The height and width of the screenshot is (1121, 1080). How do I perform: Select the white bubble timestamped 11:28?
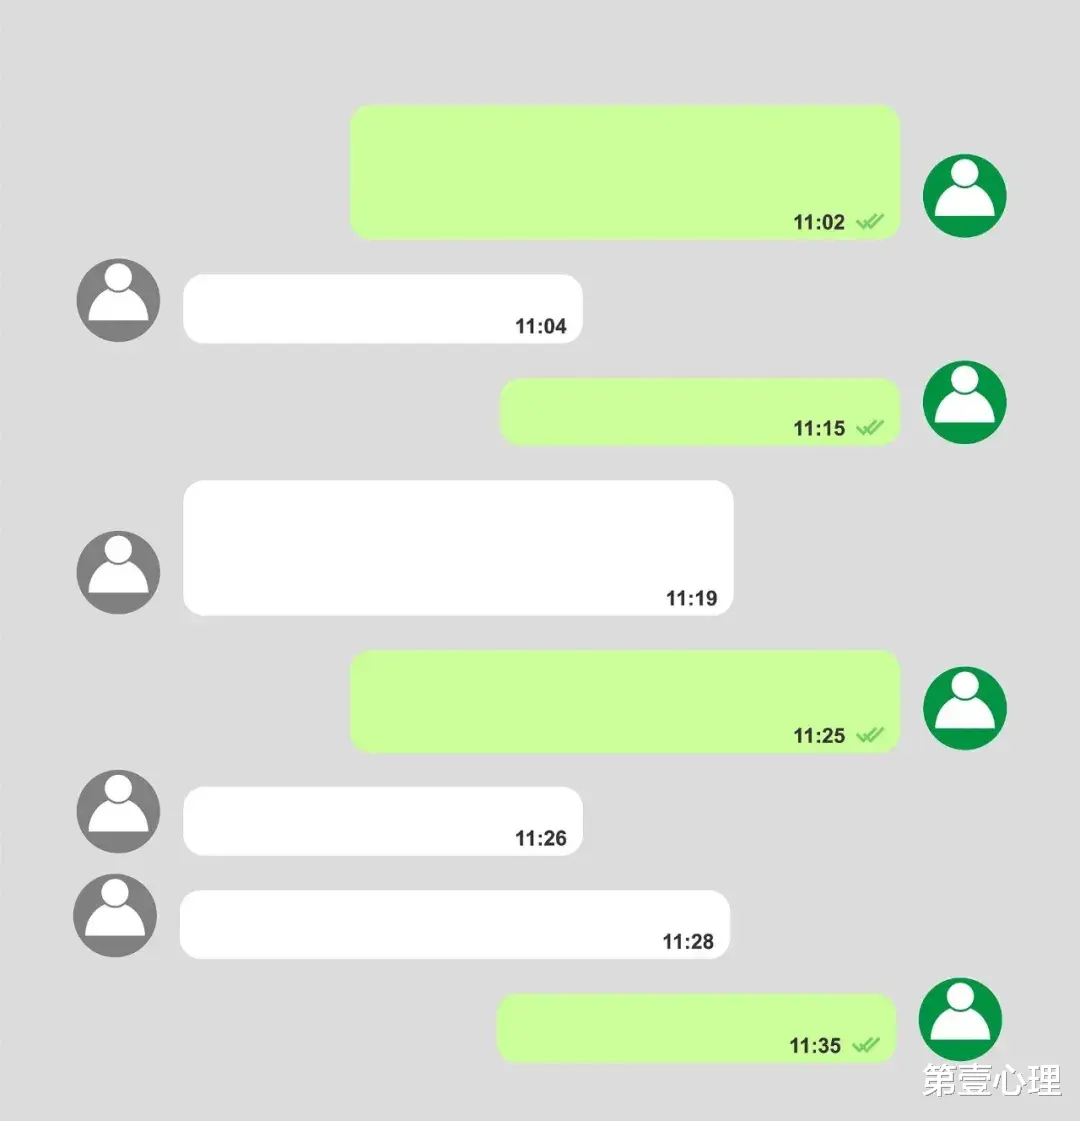click(455, 924)
